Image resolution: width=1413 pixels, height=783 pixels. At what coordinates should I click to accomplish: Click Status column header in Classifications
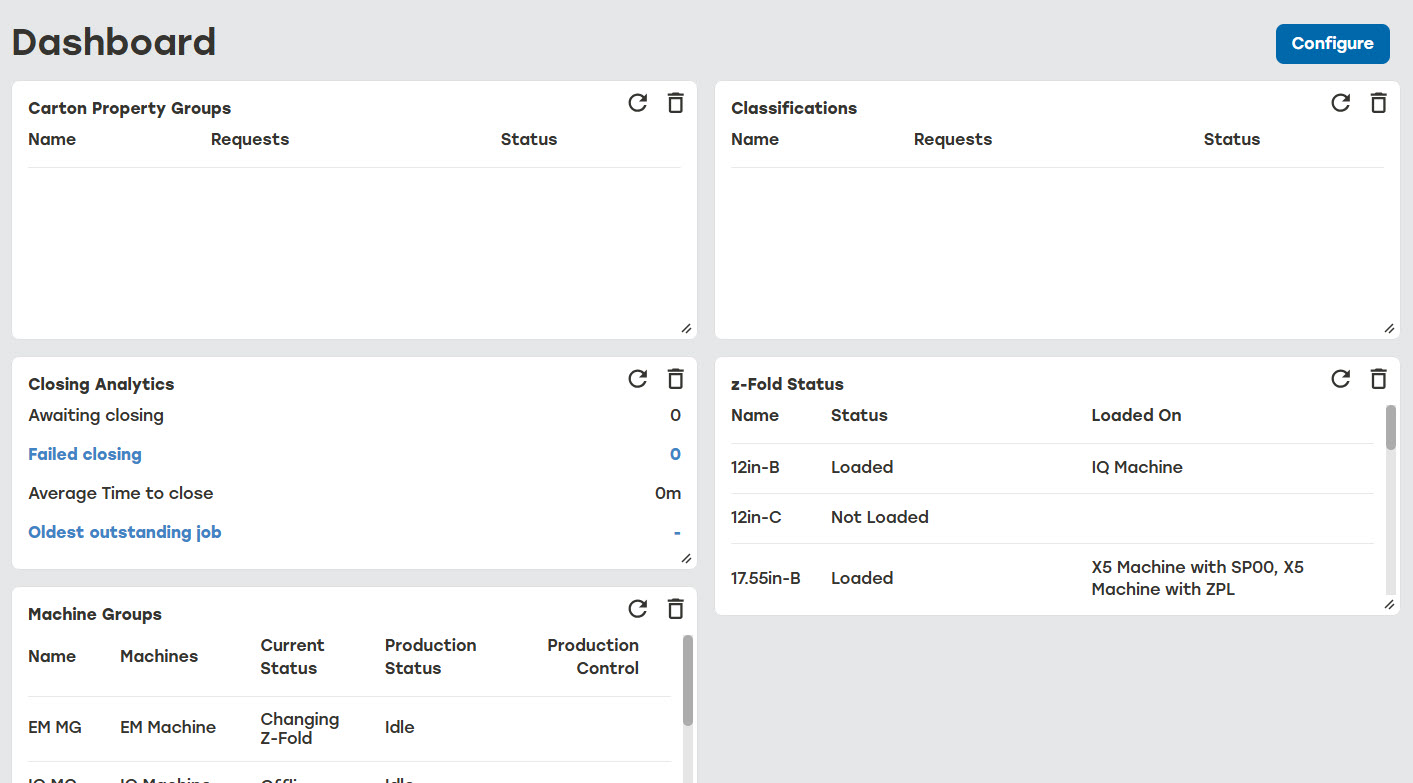pos(1232,139)
